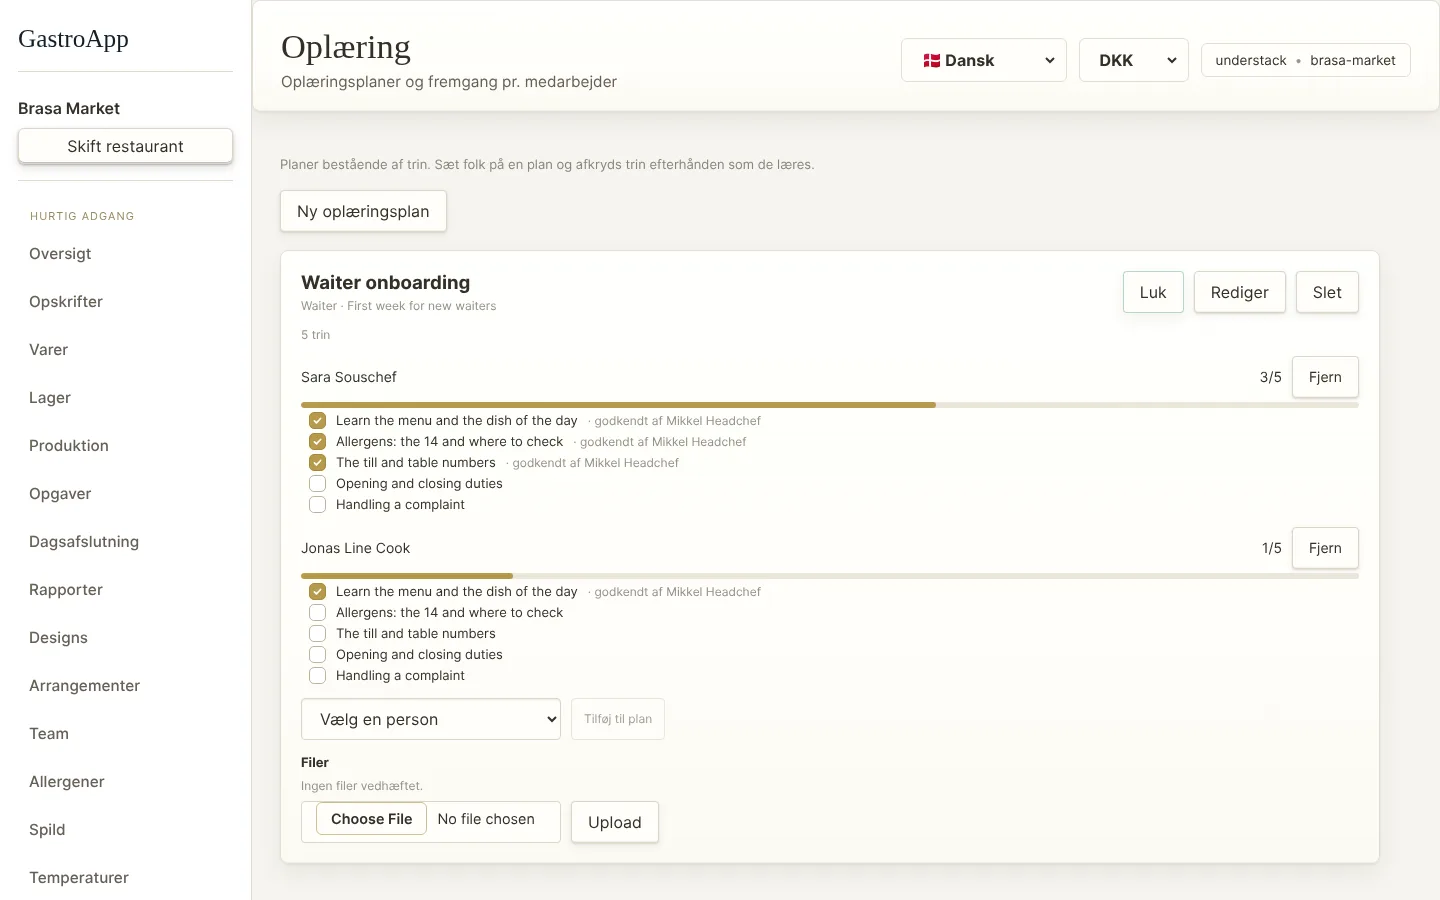Open Oversigt in the sidebar
The width and height of the screenshot is (1440, 900).
60,254
